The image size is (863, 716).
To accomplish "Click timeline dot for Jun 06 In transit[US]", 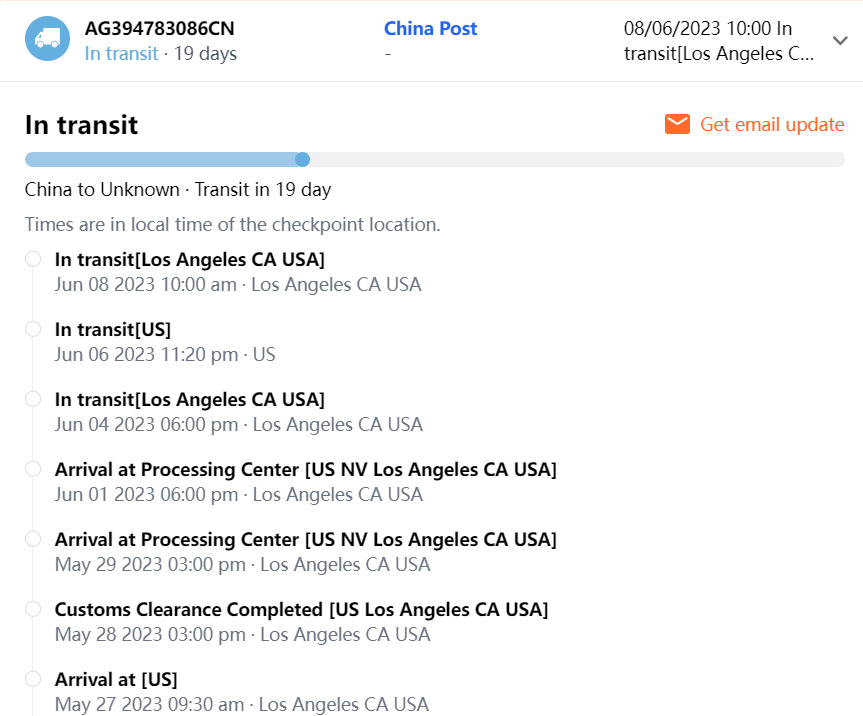I will pos(33,329).
